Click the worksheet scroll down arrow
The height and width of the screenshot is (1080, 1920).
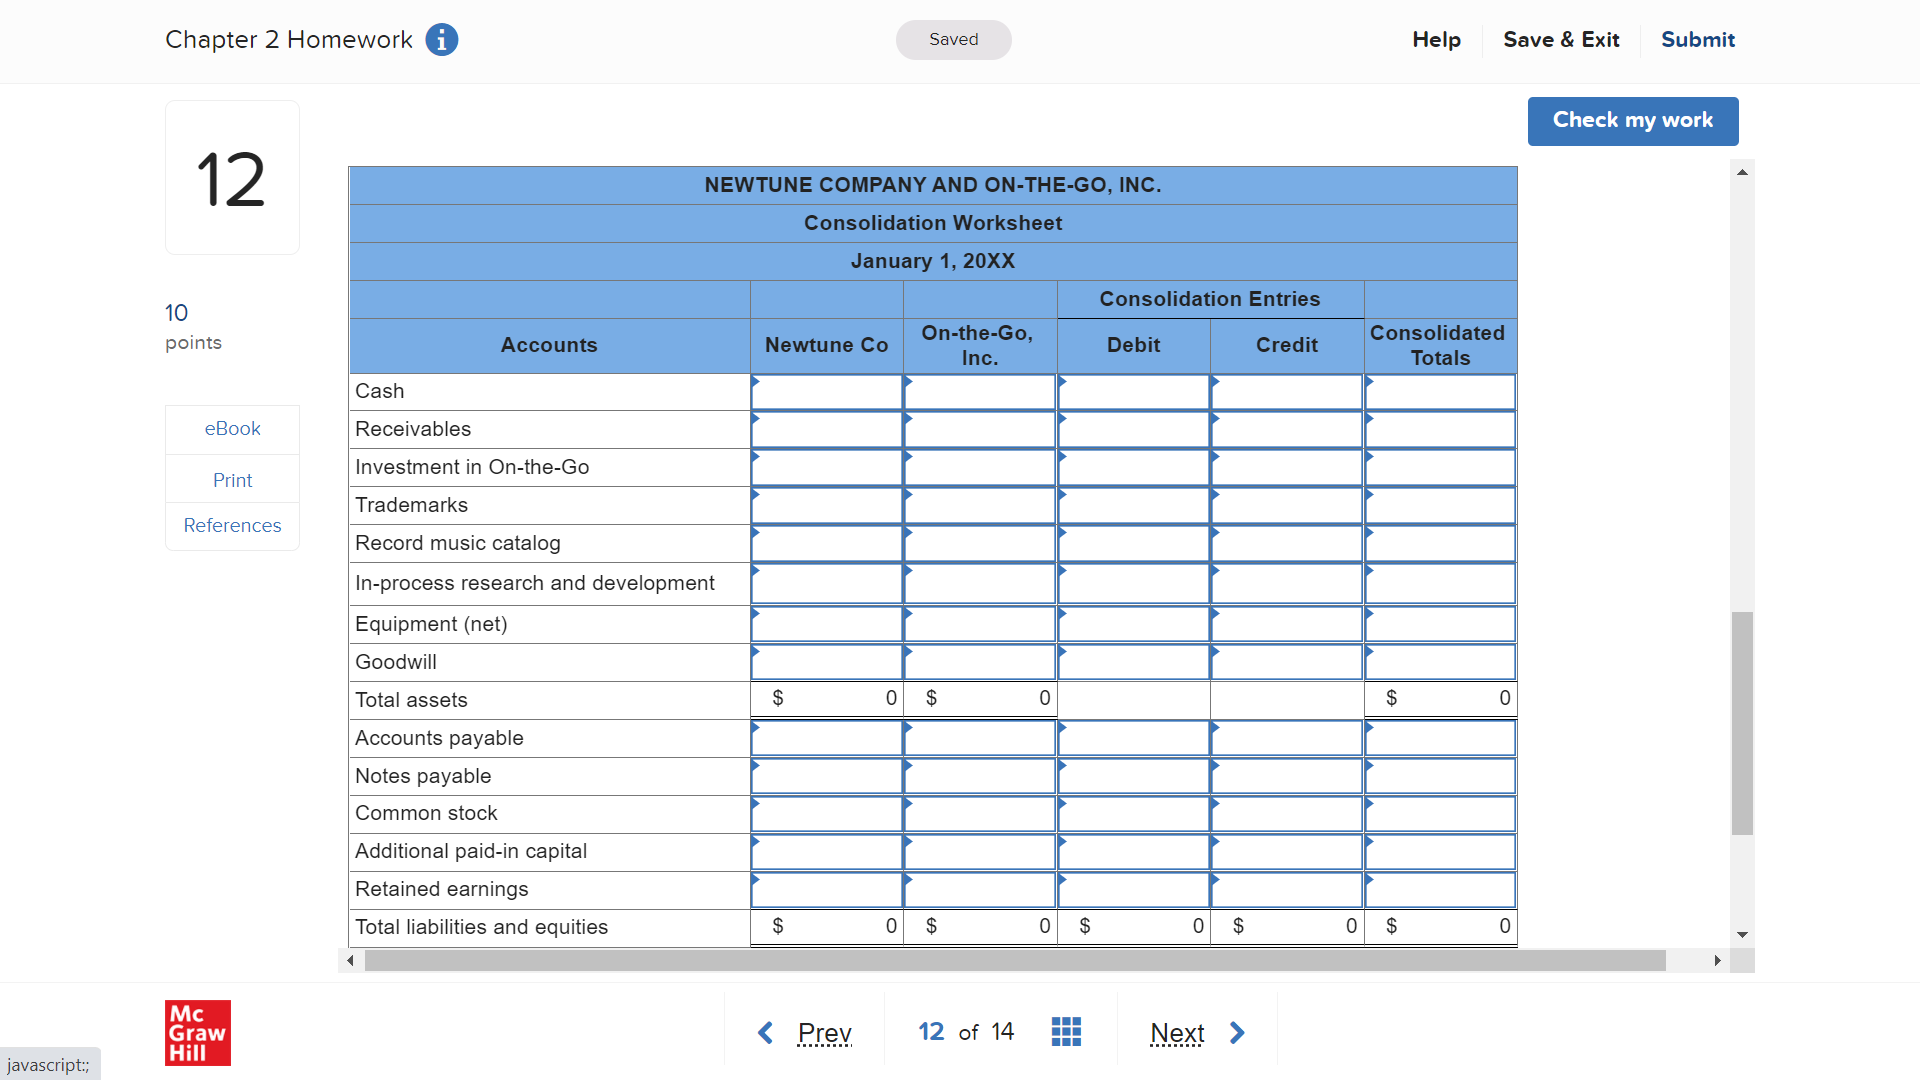(x=1742, y=935)
